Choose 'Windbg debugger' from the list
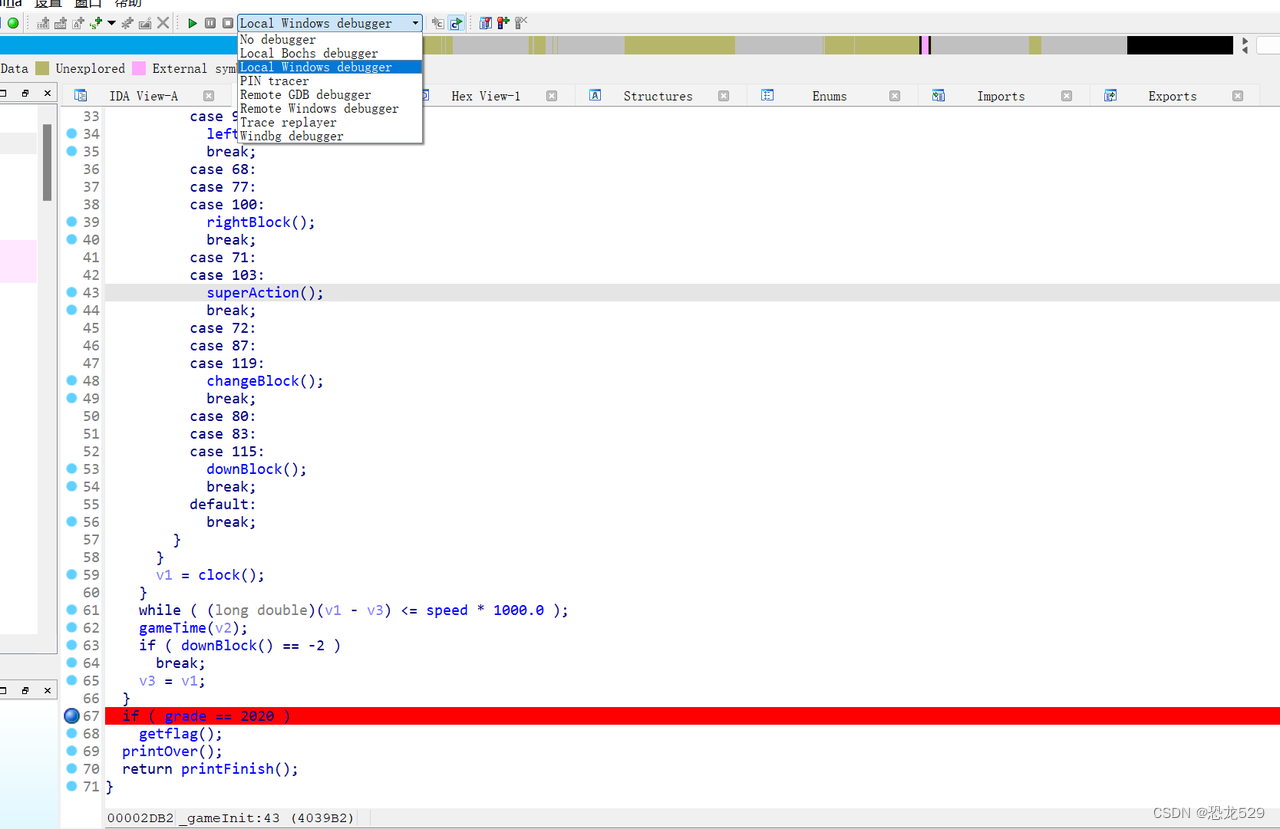The image size is (1280, 829). pos(330,136)
